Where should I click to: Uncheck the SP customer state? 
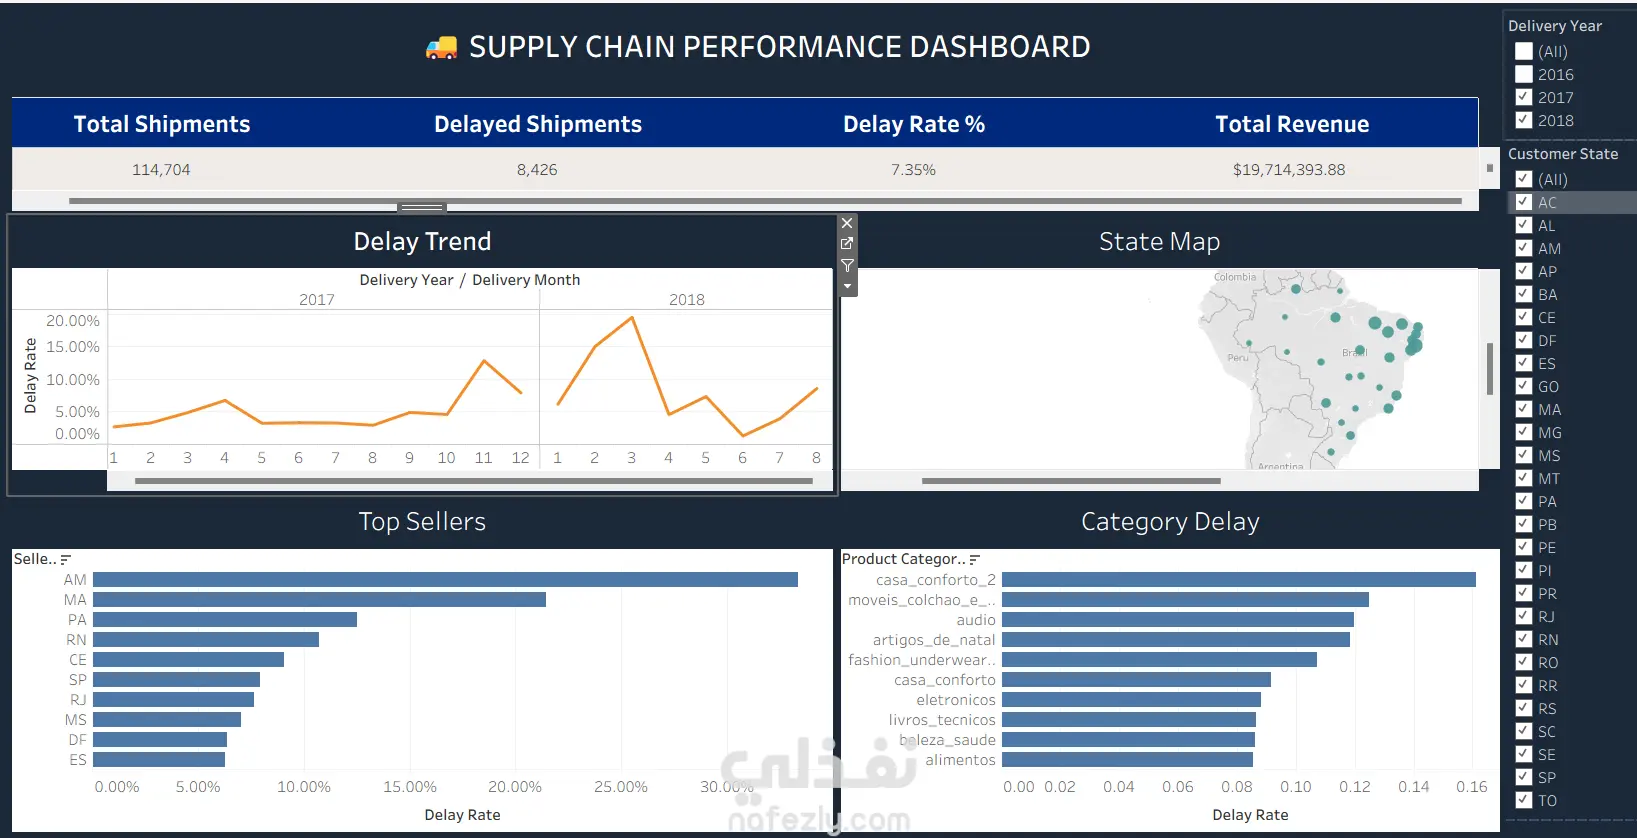[1524, 777]
